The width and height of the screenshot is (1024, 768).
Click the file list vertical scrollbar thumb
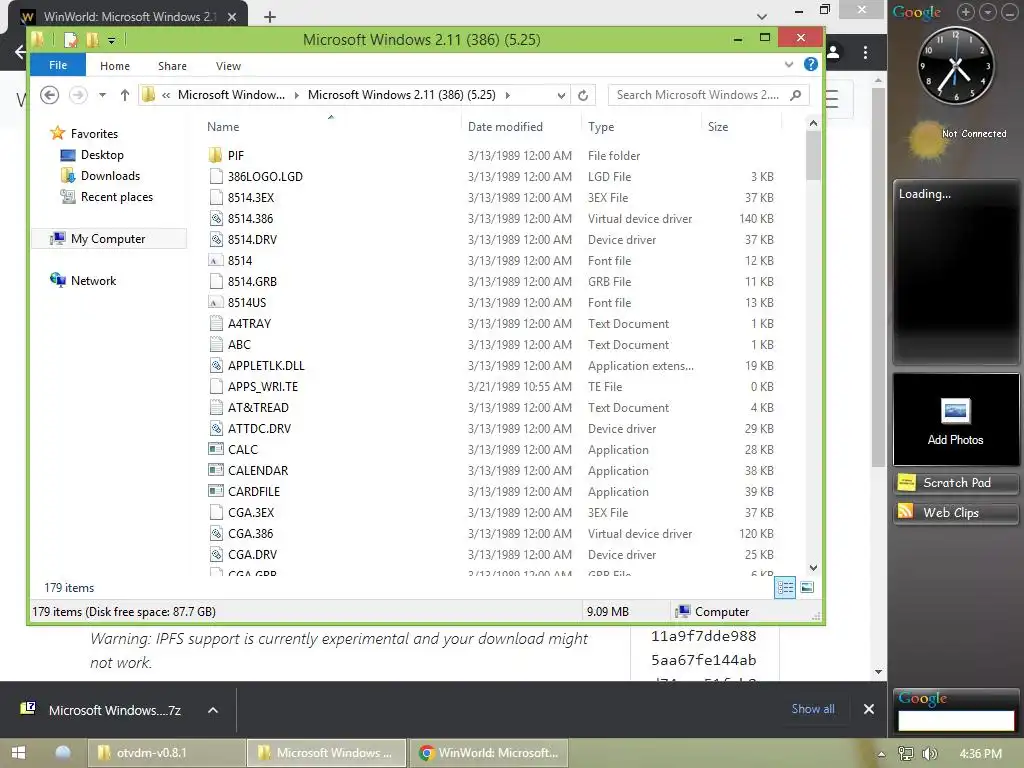click(x=813, y=155)
